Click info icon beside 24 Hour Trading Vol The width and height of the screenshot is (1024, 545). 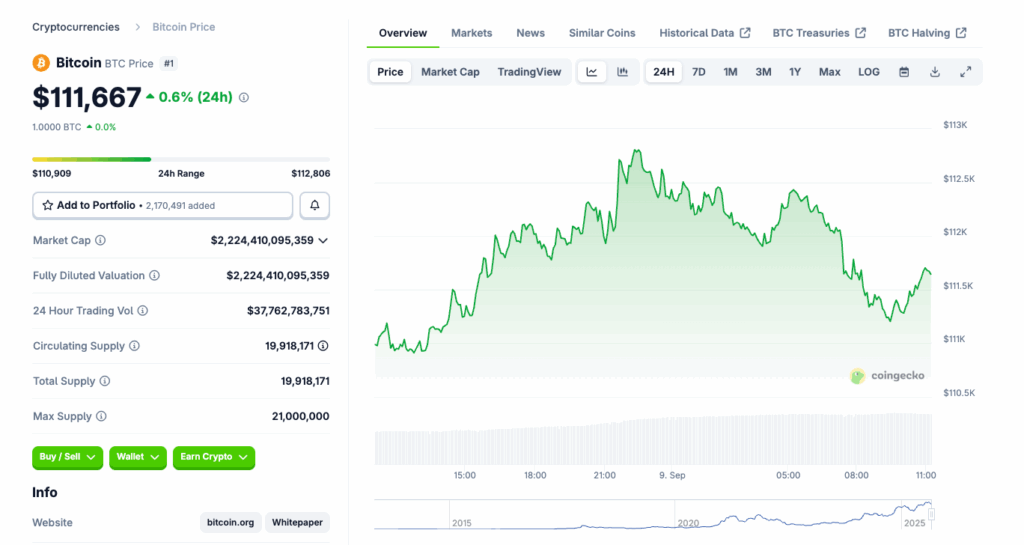(142, 311)
